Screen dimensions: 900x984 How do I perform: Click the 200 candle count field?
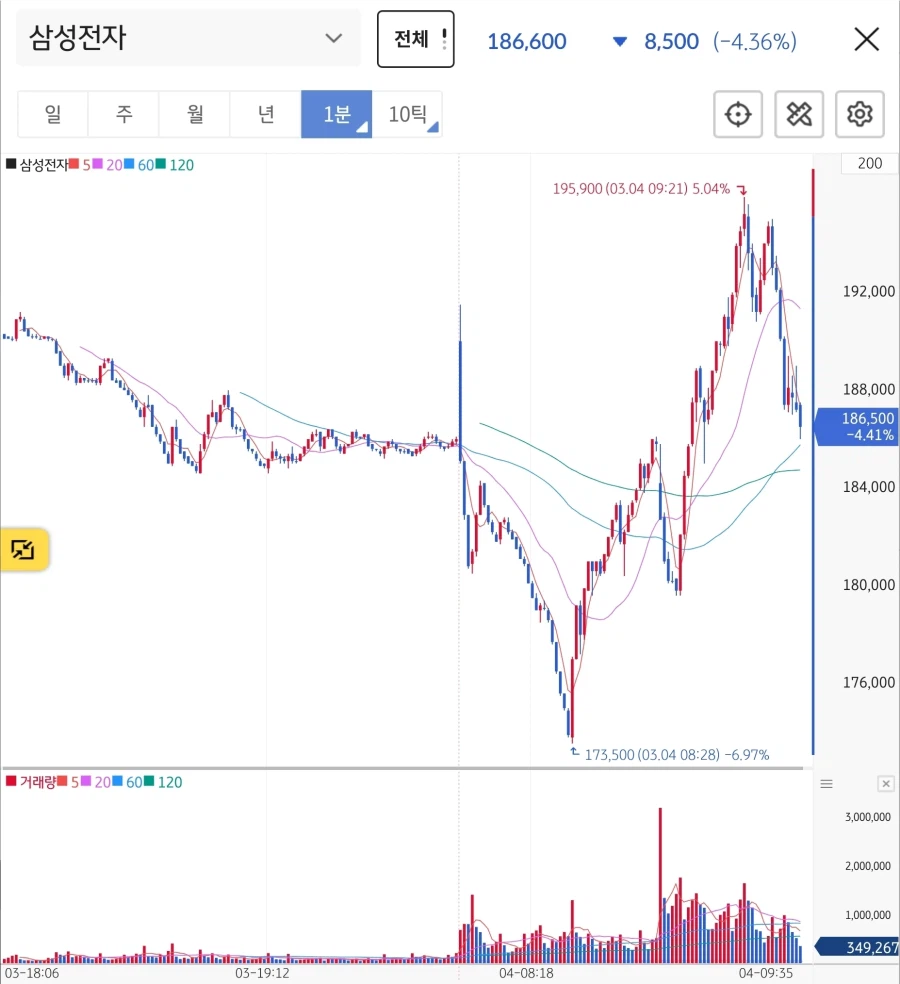click(870, 164)
